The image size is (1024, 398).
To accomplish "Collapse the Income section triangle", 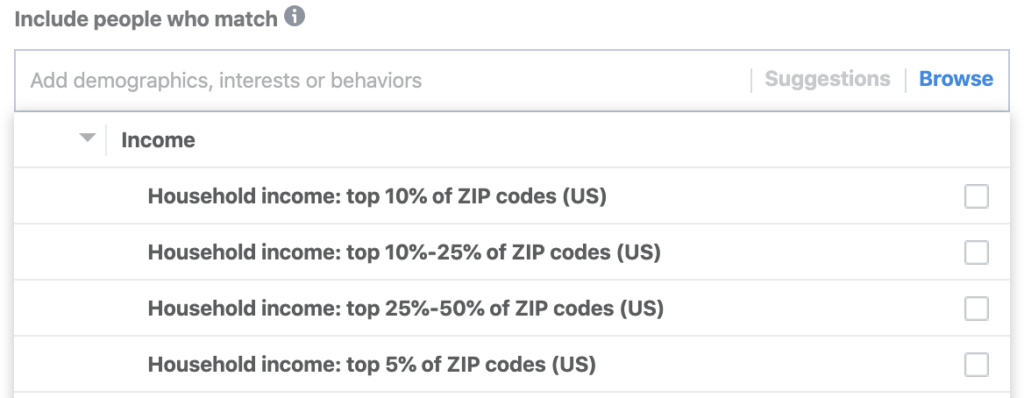I will click(88, 138).
